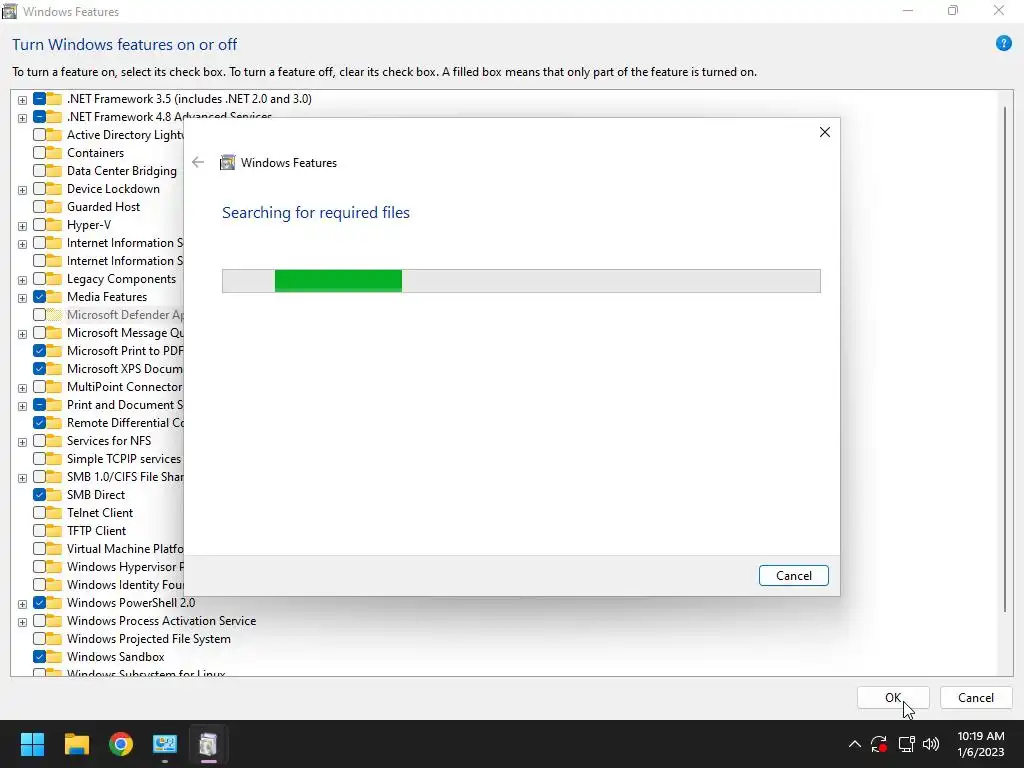Launch Google Chrome from the taskbar
This screenshot has width=1024, height=768.
pos(121,744)
